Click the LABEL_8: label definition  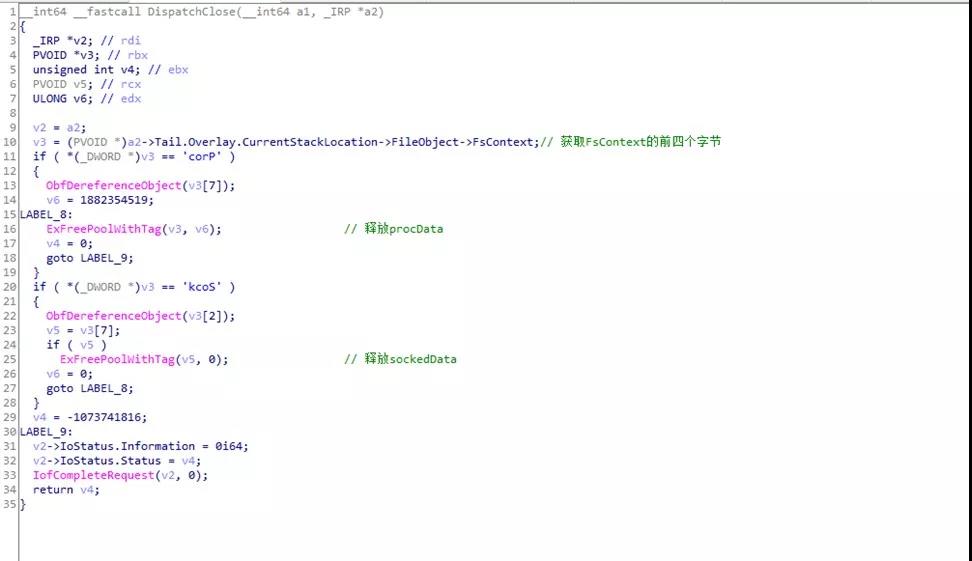click(x=46, y=214)
